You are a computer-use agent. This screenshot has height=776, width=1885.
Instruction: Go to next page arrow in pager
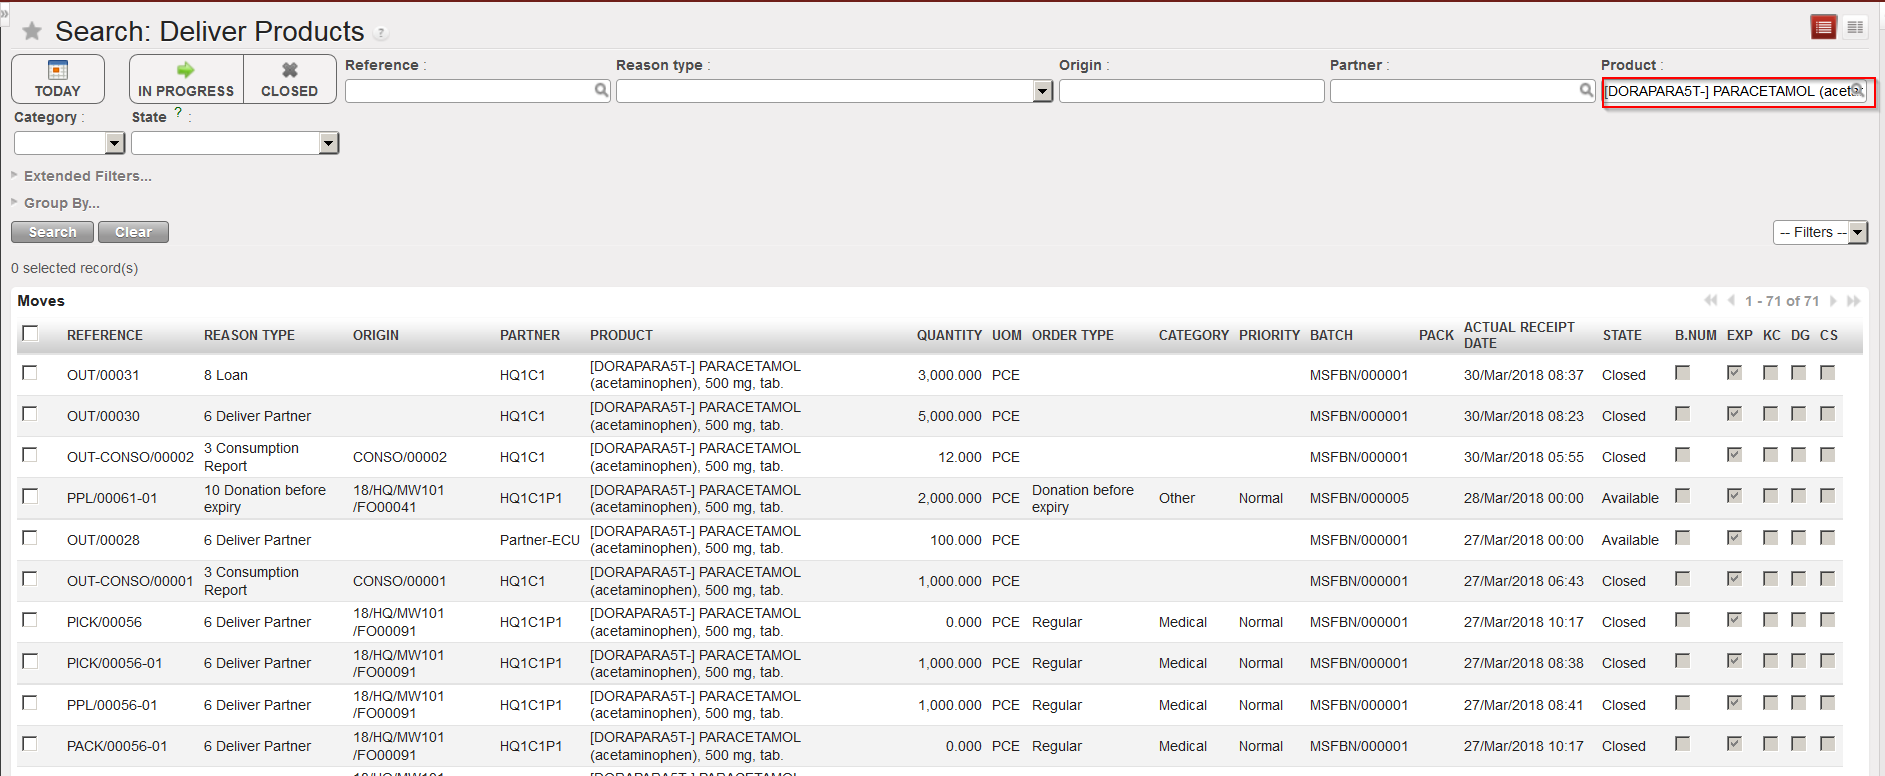point(1833,301)
